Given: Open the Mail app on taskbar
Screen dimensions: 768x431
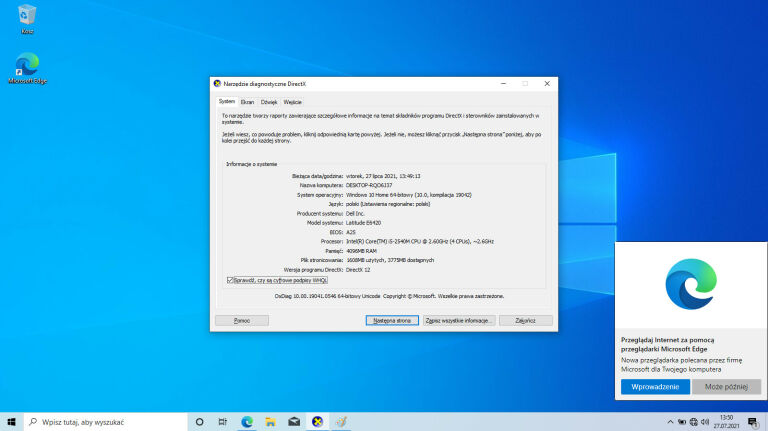Looking at the screenshot, I should pos(294,422).
